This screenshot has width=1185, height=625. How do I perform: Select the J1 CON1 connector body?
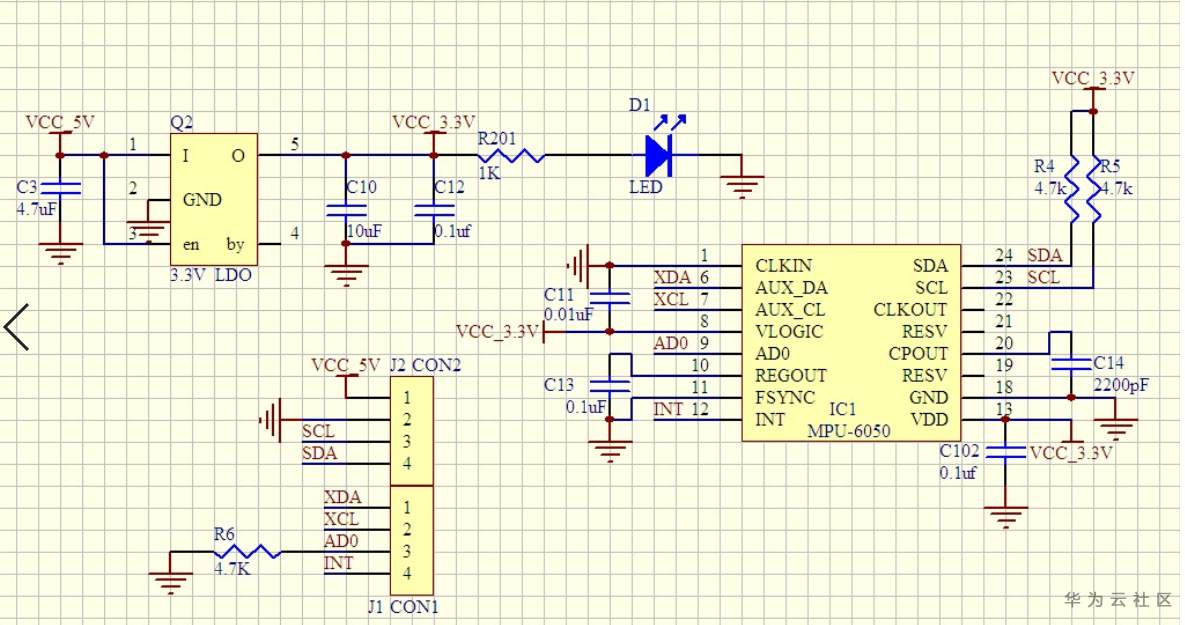pyautogui.click(x=412, y=540)
